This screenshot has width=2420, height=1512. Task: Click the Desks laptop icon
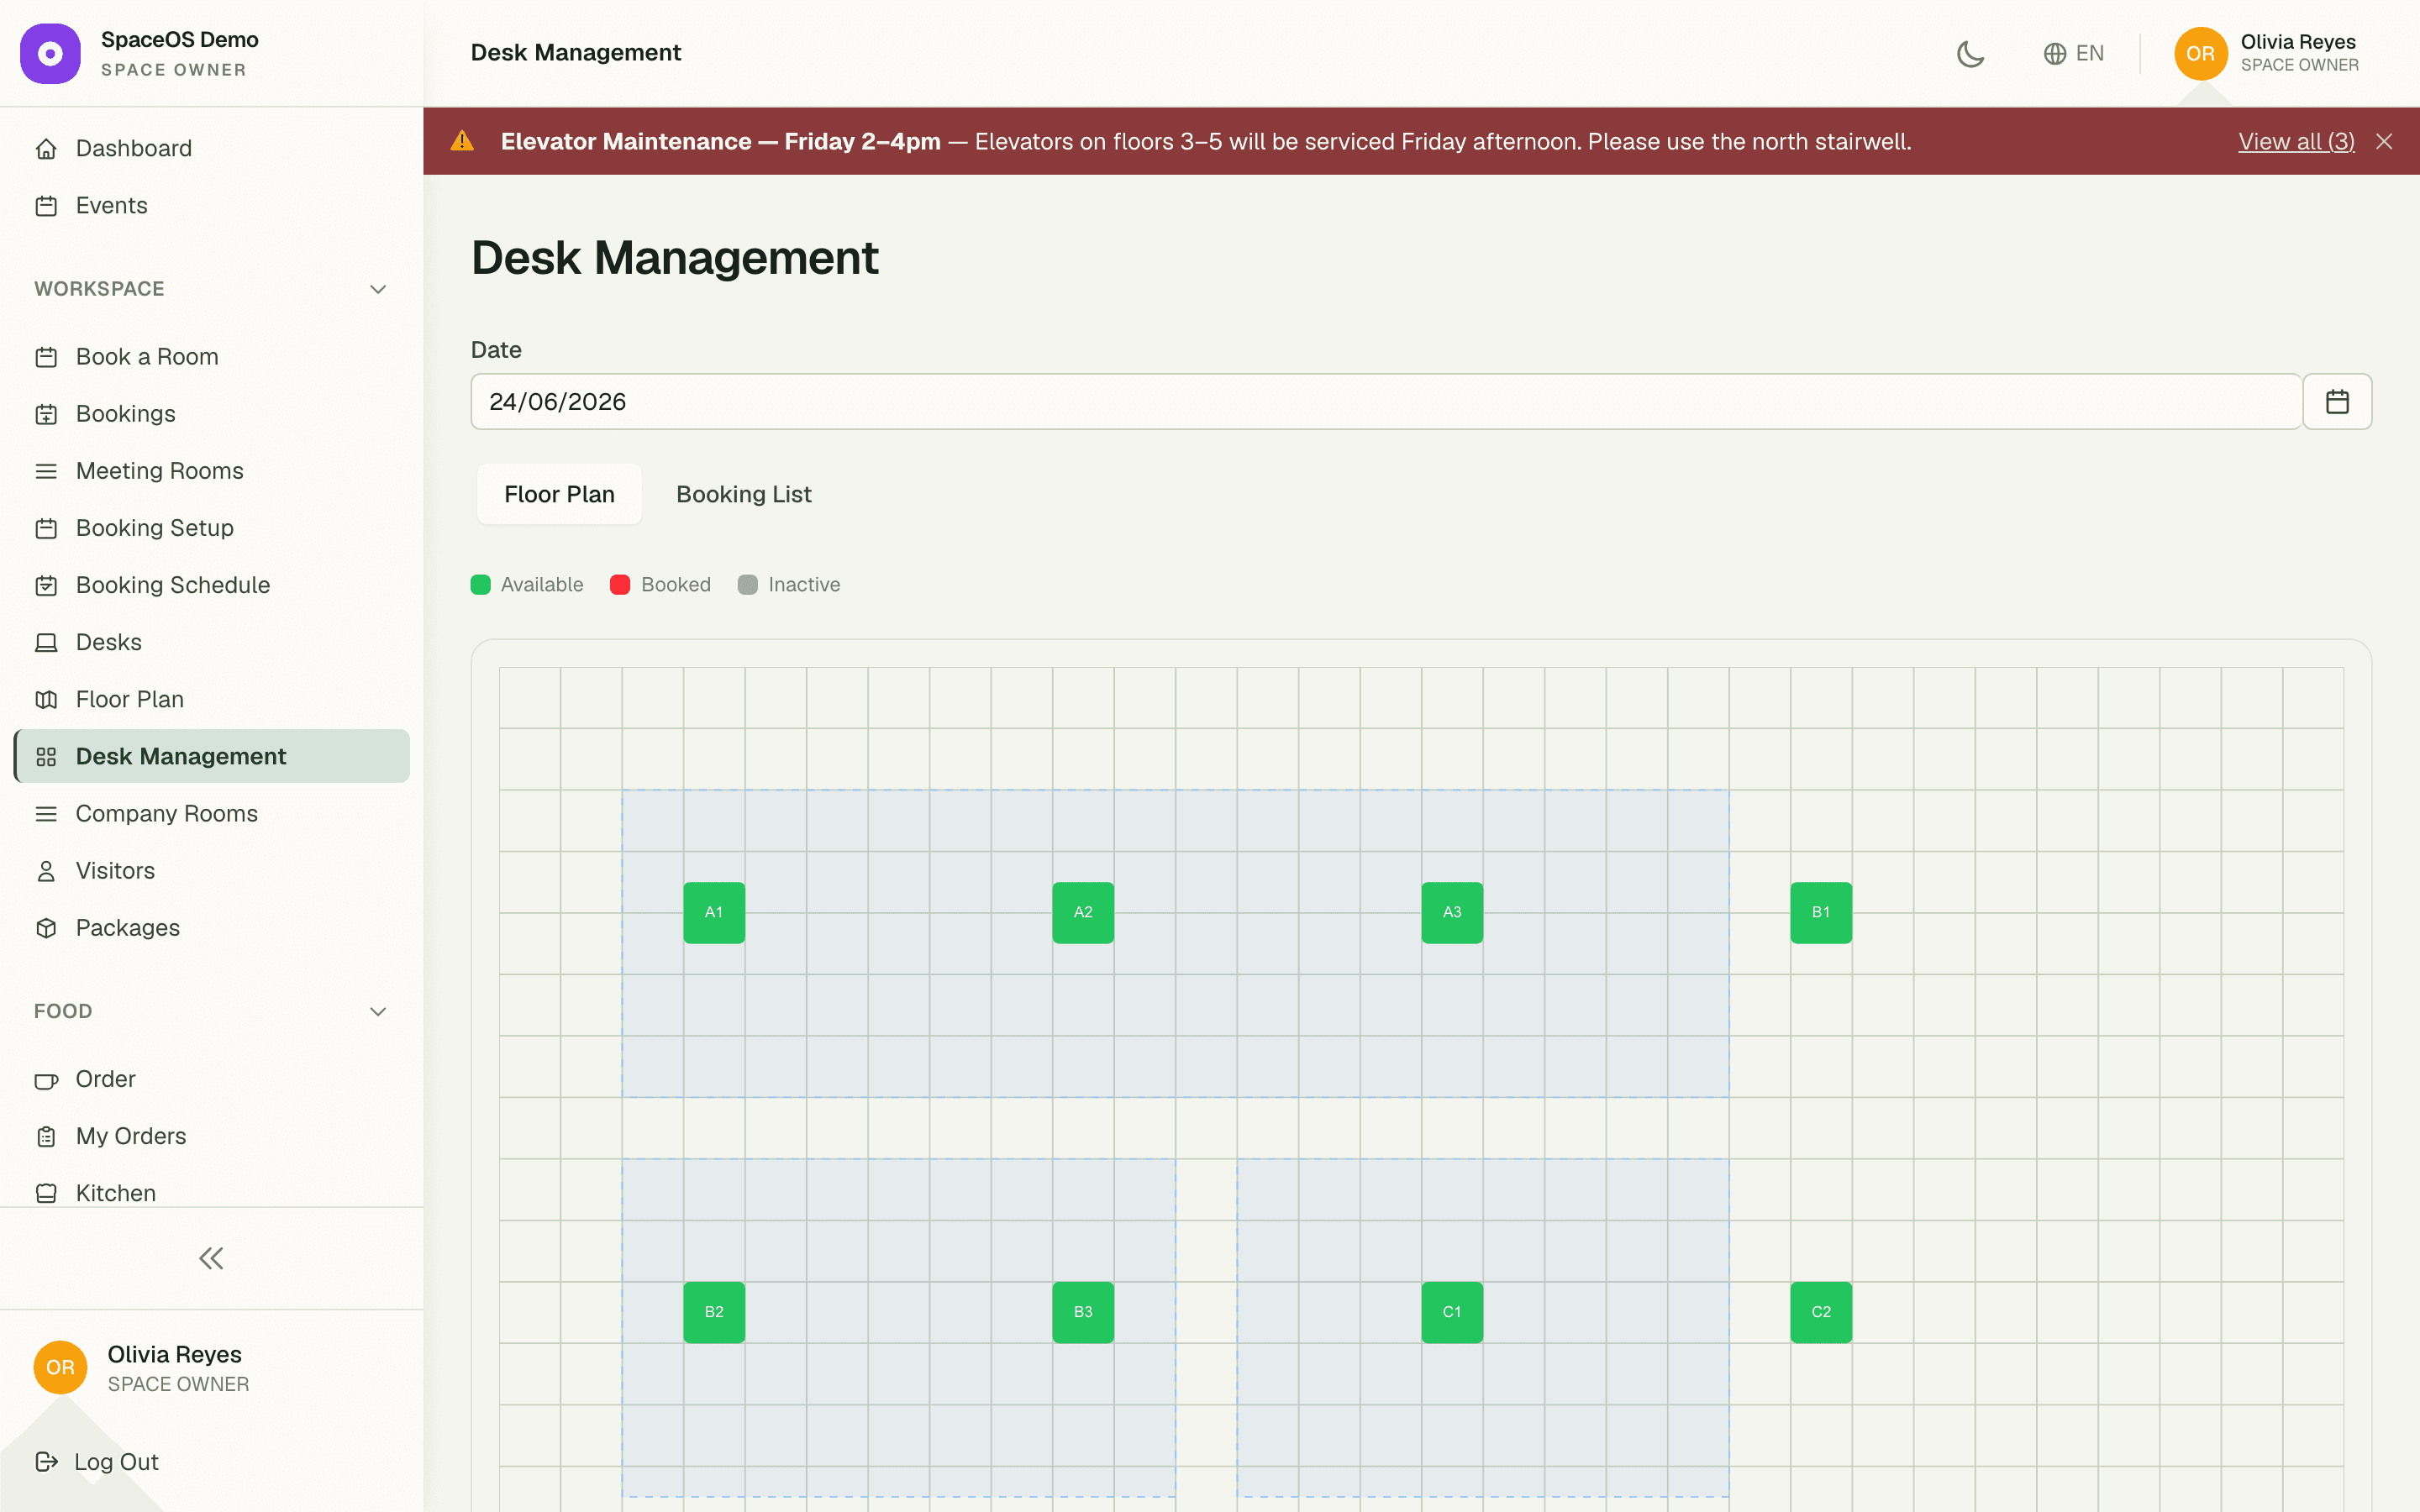[46, 642]
